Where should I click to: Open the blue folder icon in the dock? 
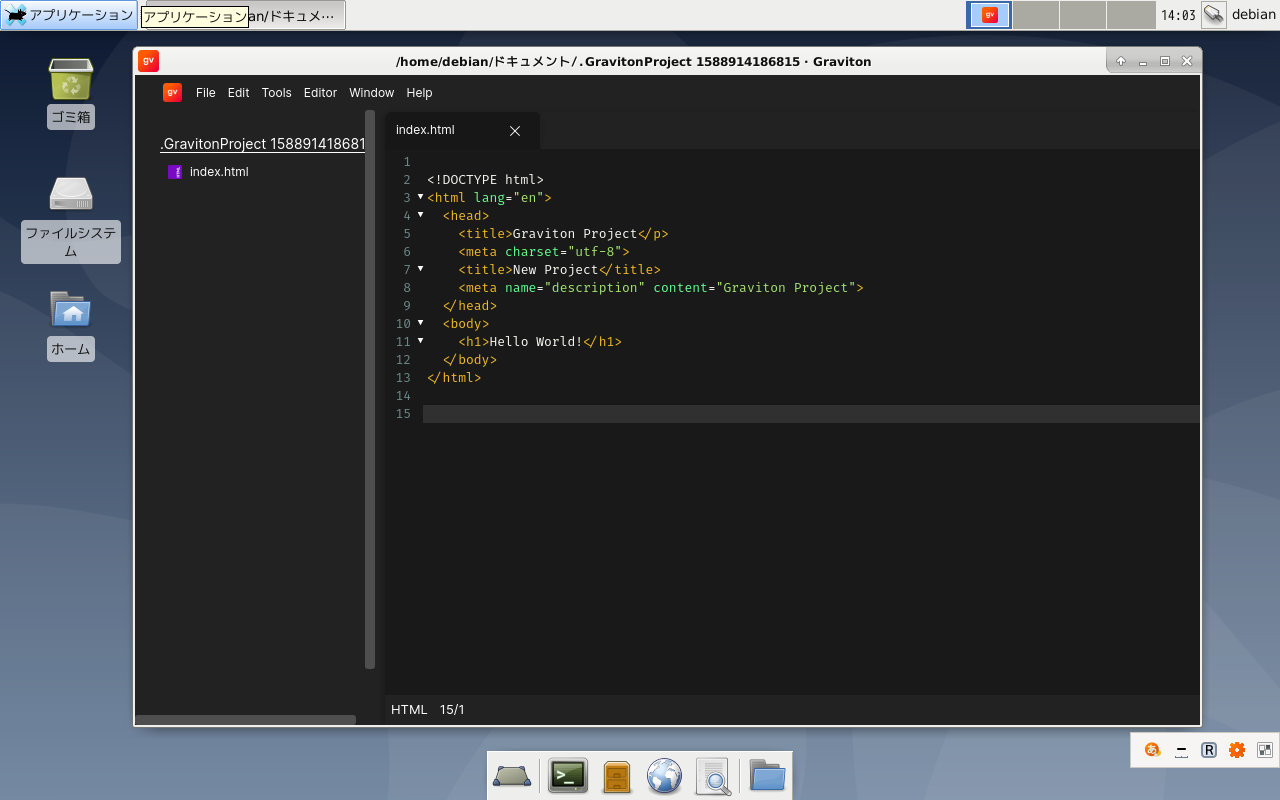(x=767, y=776)
